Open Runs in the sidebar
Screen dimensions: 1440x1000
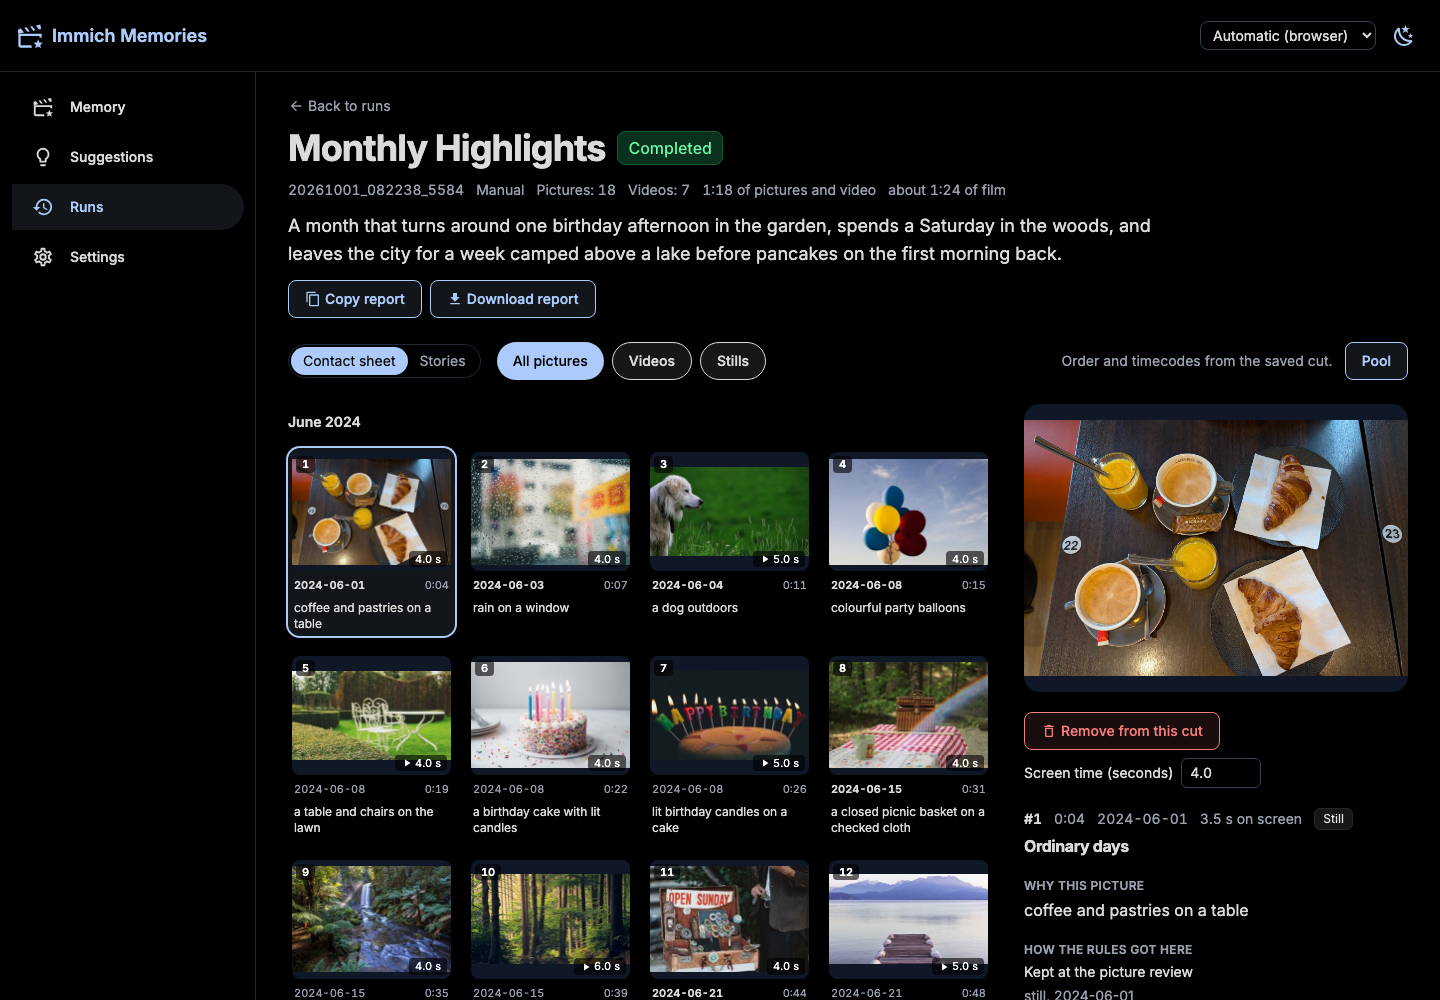click(x=128, y=207)
